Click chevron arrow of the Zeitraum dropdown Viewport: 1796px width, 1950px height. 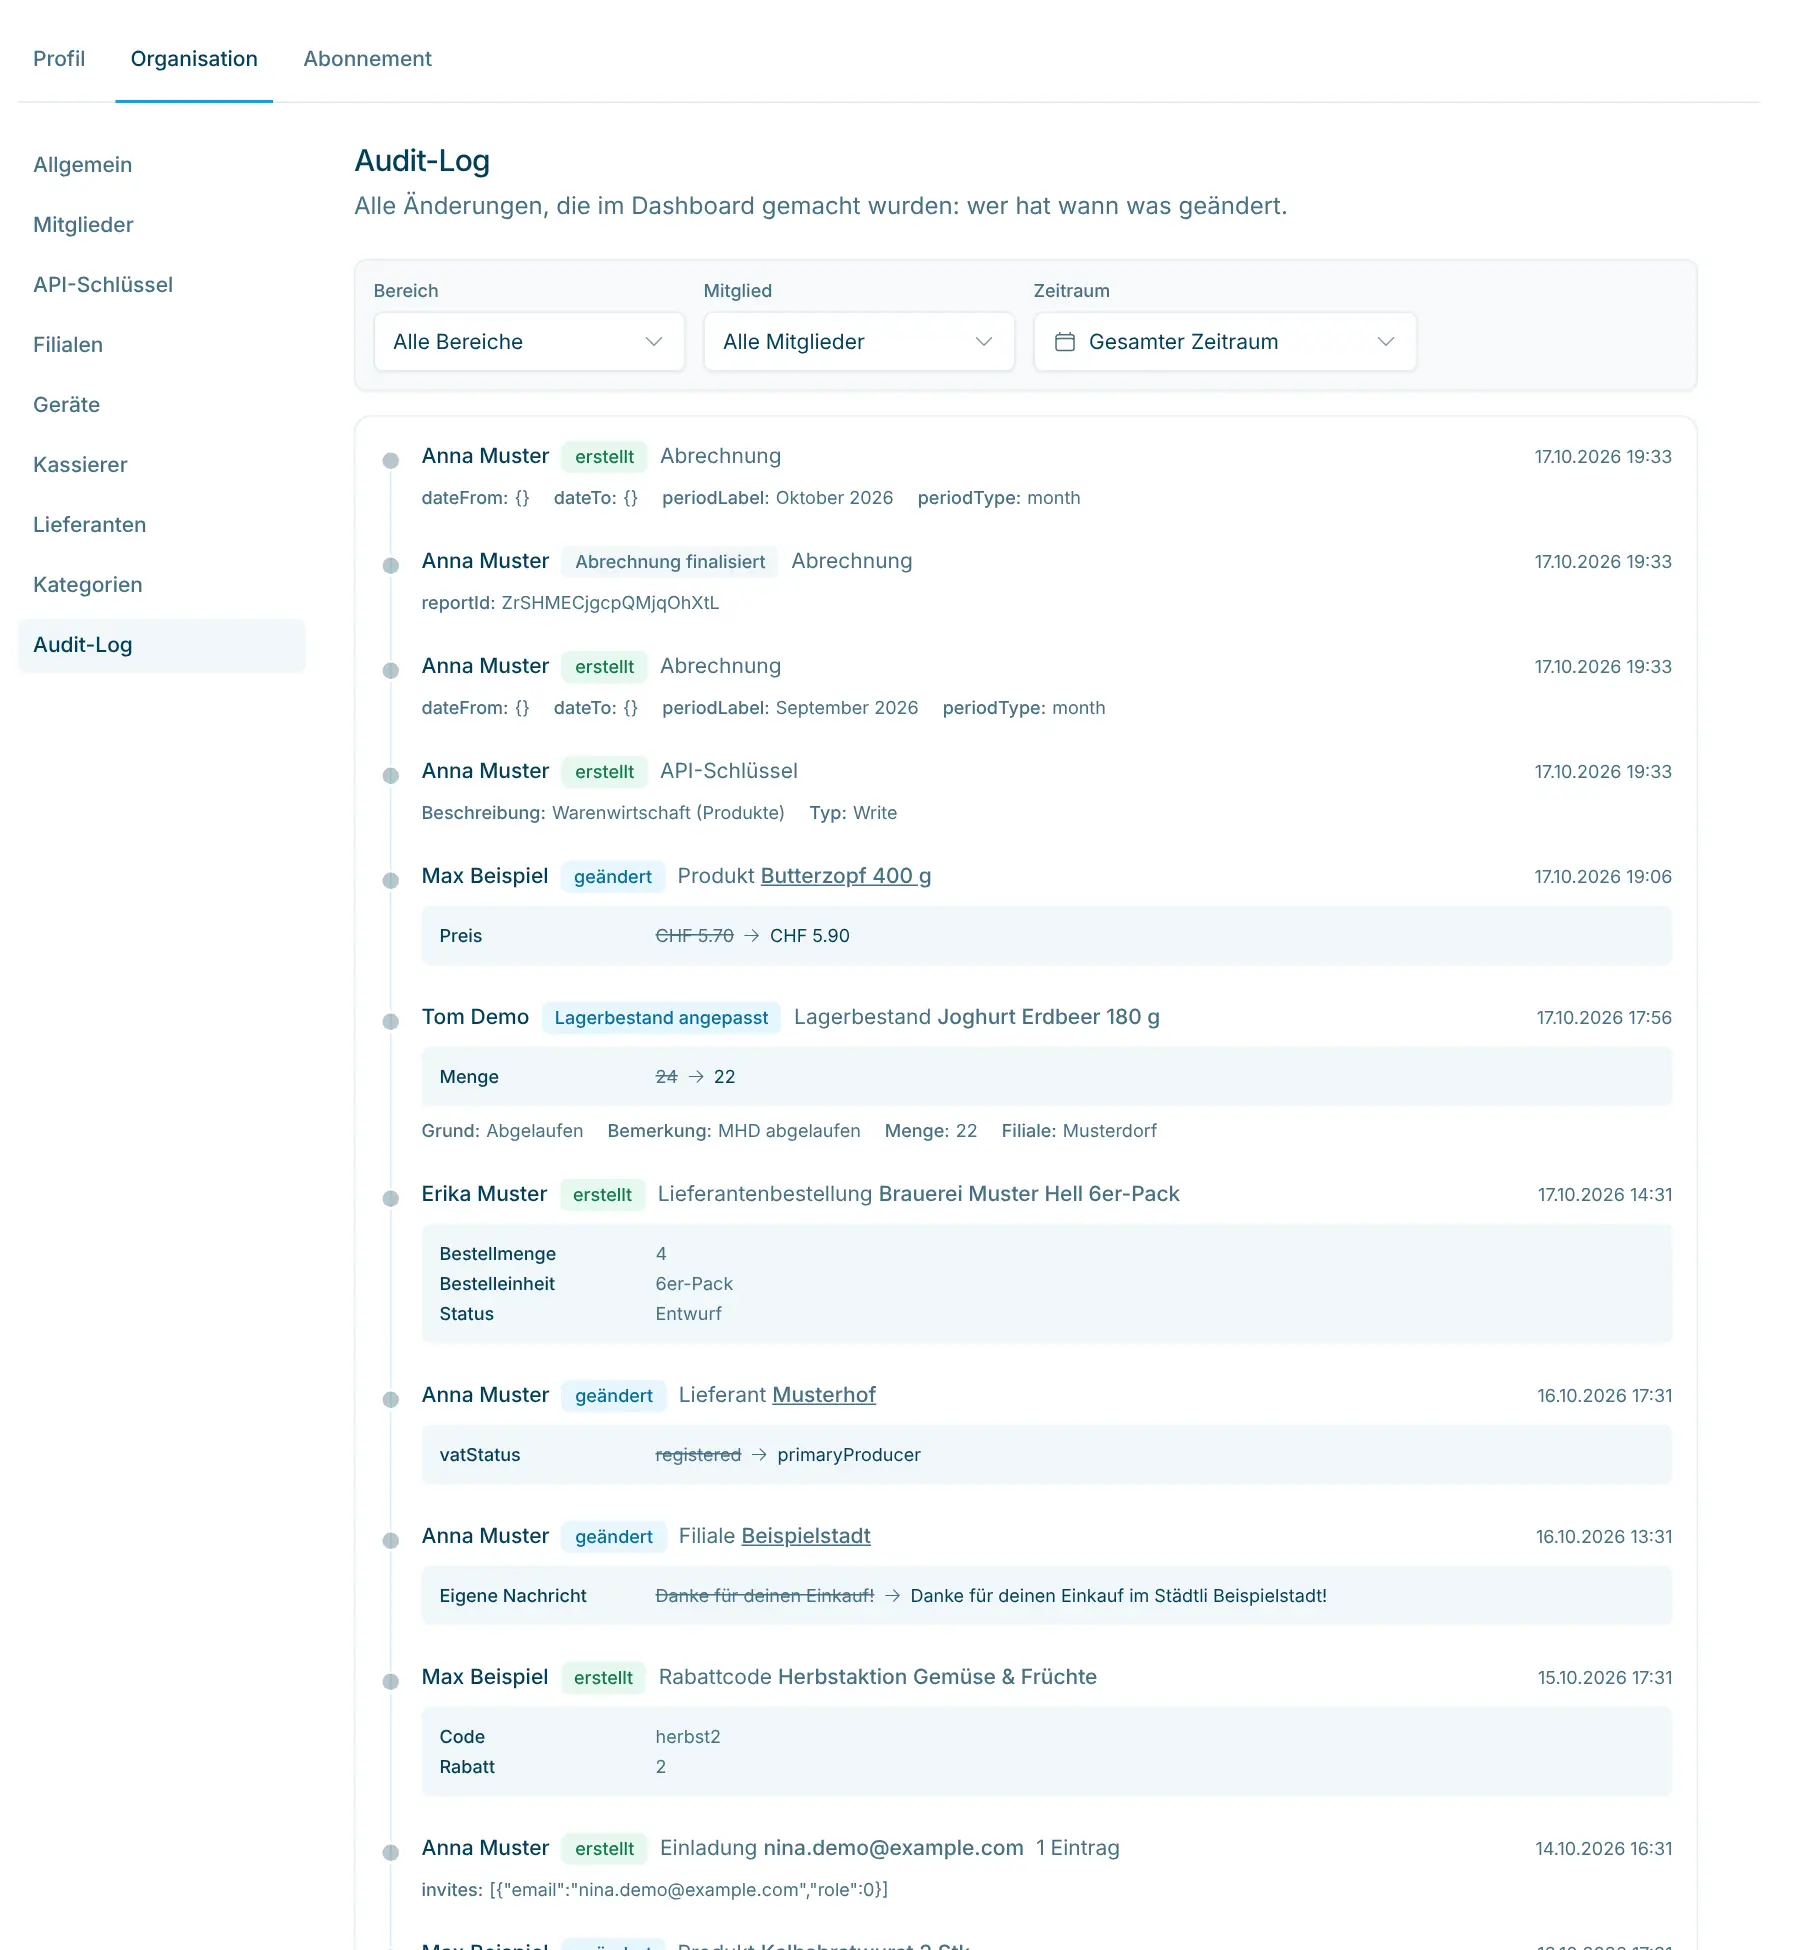(x=1386, y=342)
